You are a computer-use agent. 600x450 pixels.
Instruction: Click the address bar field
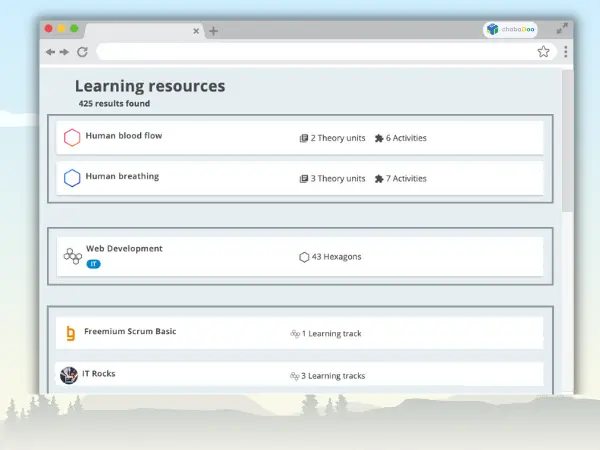(325, 52)
